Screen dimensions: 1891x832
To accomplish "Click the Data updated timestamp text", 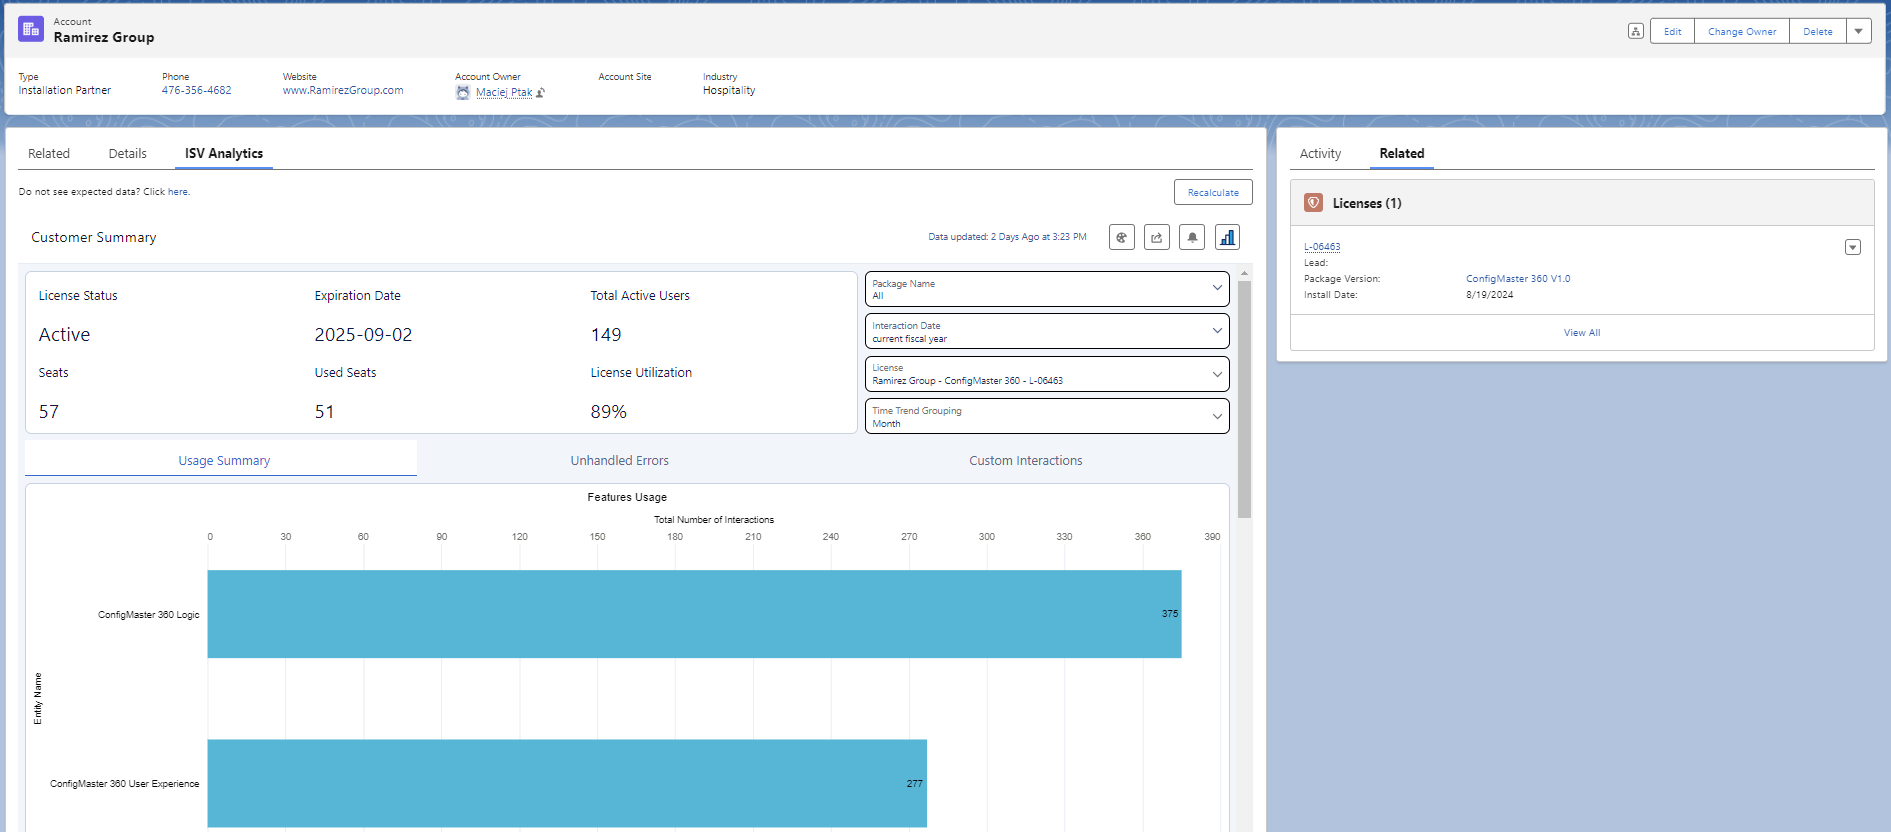I will [x=1007, y=237].
